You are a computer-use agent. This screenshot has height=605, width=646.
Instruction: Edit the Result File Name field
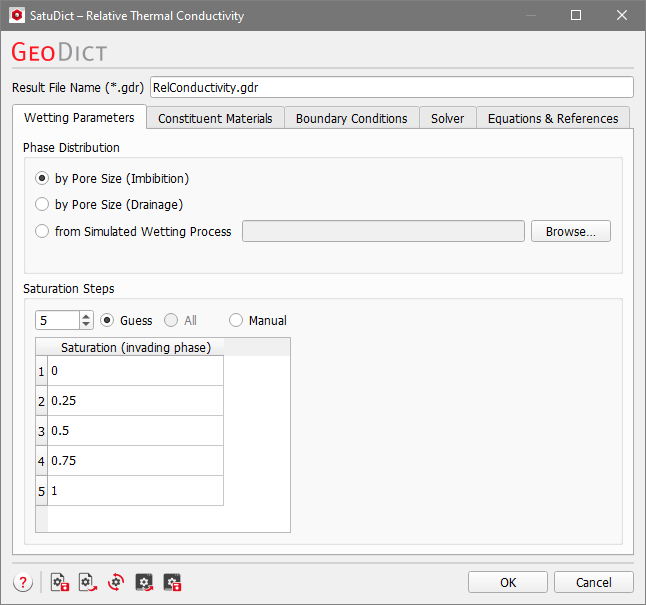click(x=391, y=87)
